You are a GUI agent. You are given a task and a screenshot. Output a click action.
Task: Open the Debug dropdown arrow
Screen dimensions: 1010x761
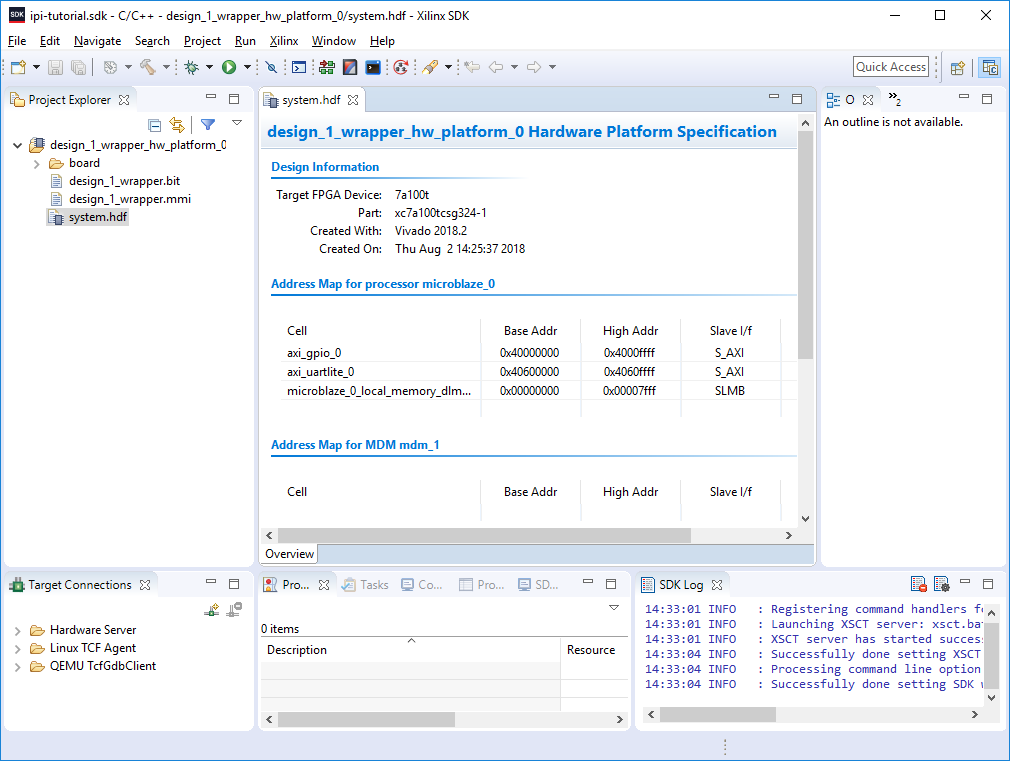[x=209, y=67]
